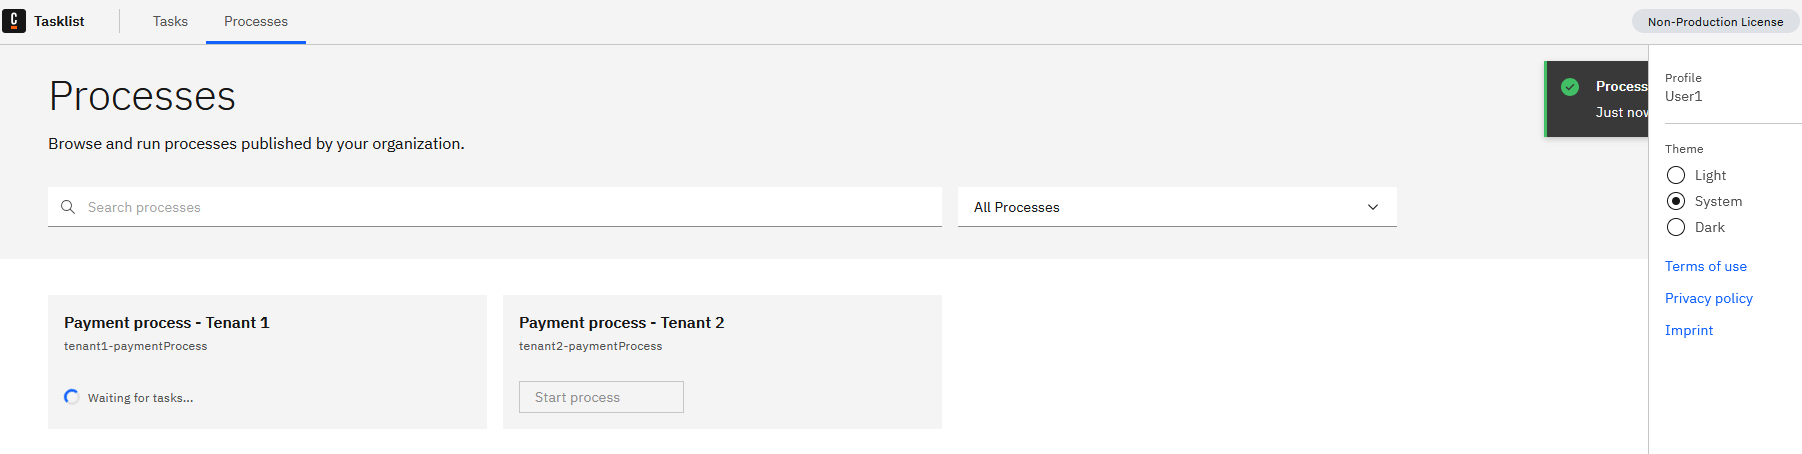Click the Camunda logo icon
This screenshot has width=1802, height=454.
[14, 21]
